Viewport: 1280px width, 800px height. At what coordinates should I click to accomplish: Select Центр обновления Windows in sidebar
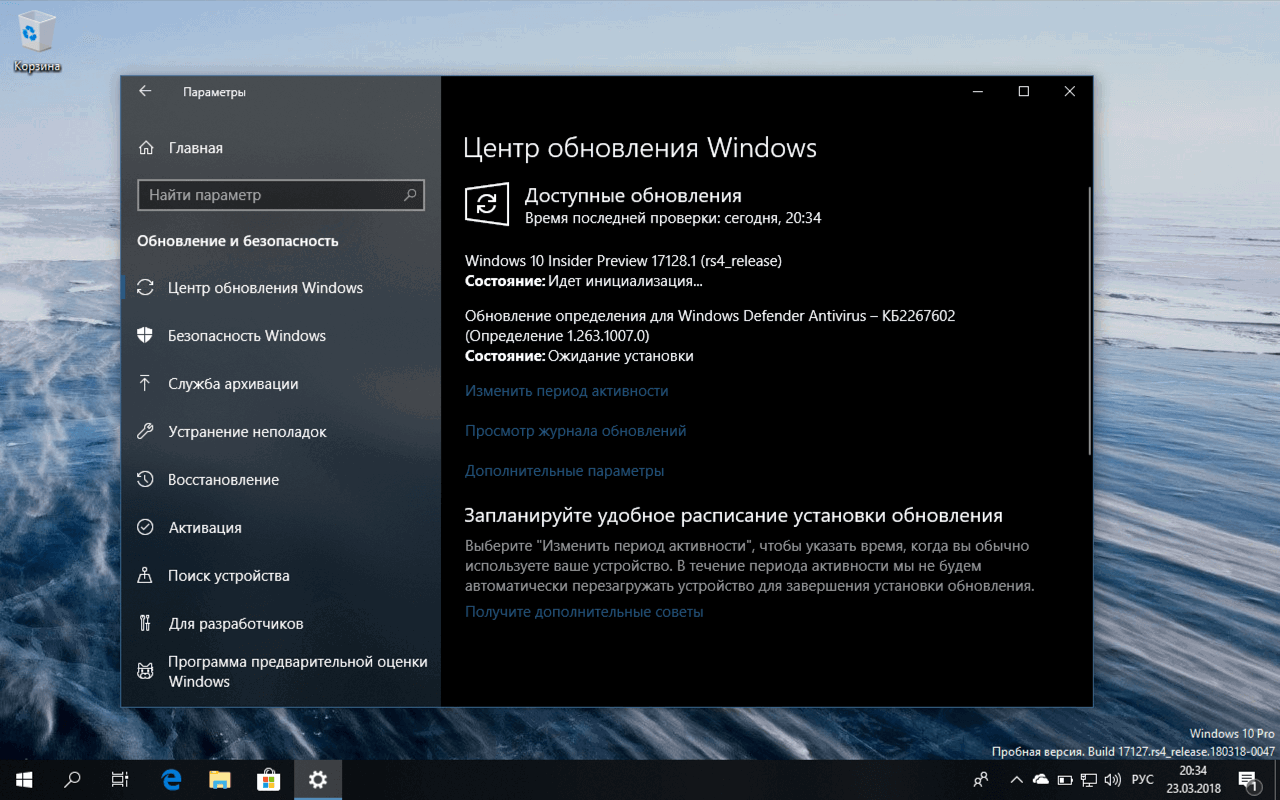click(281, 288)
